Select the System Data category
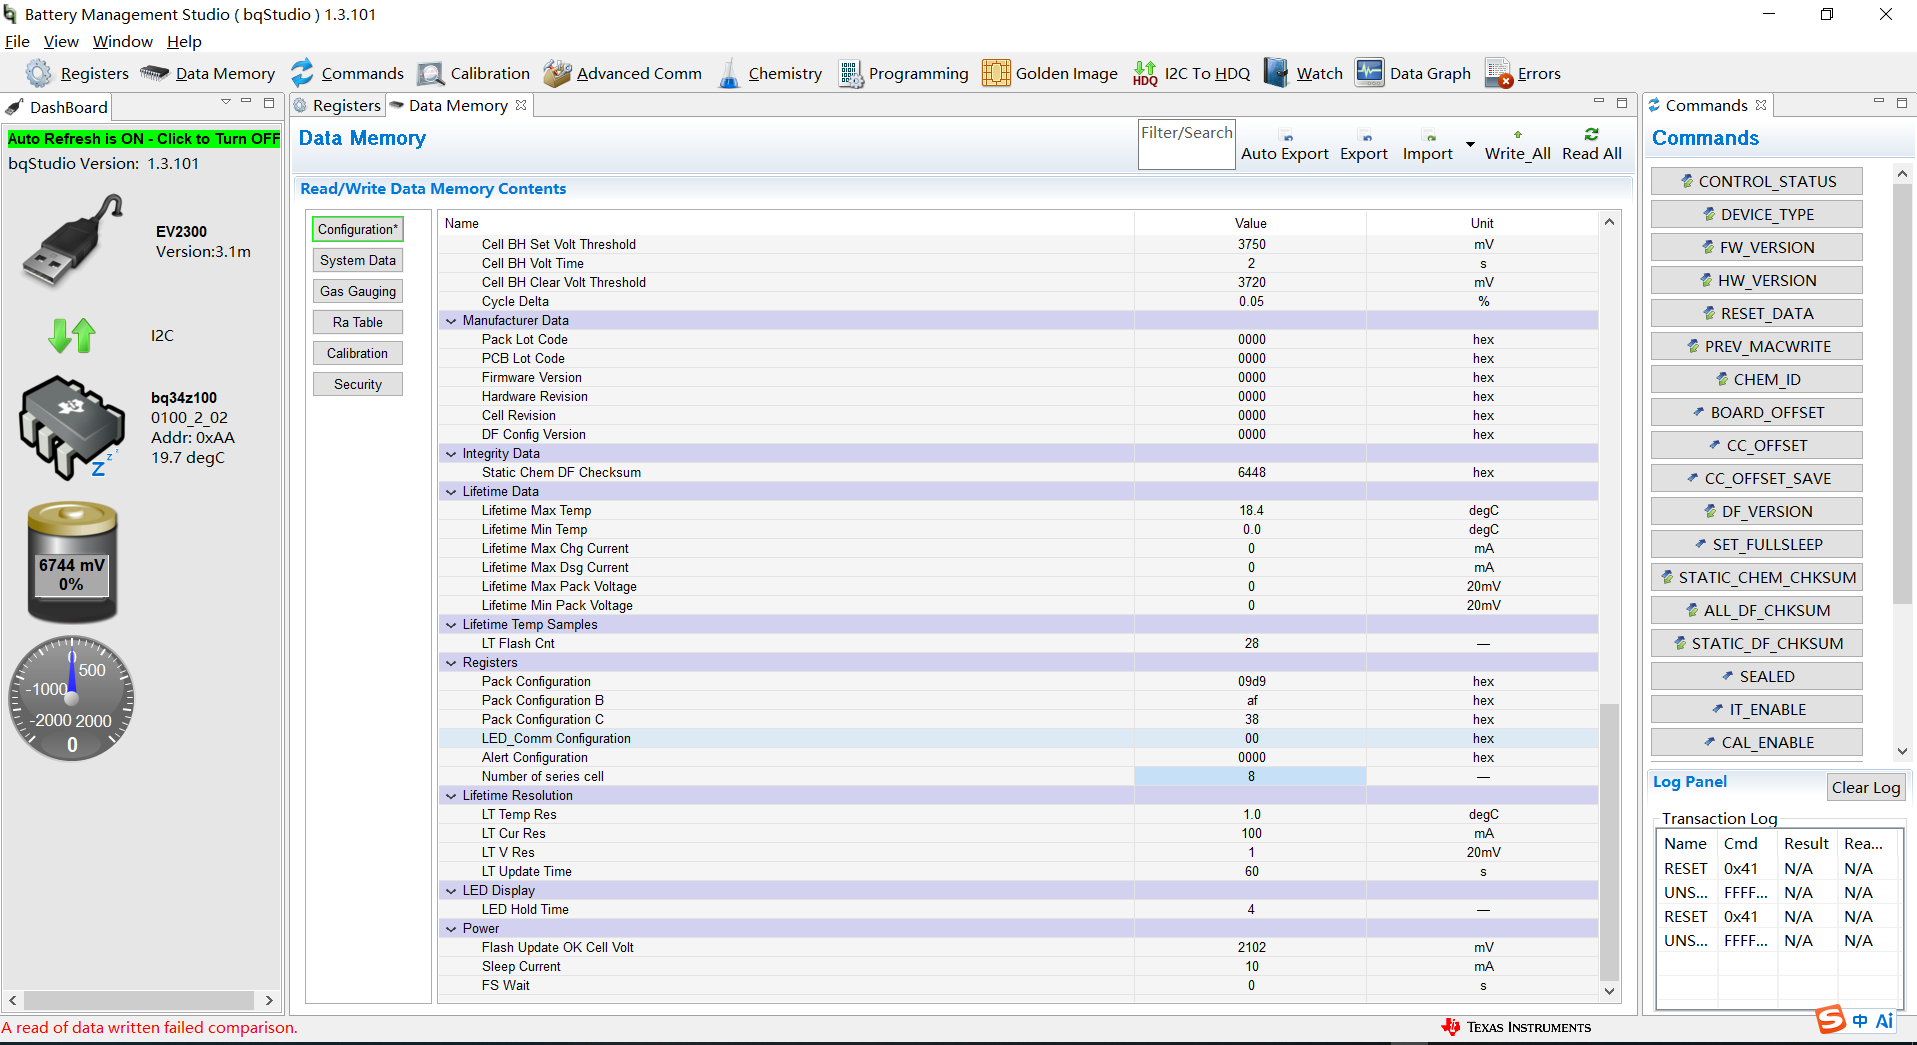1917x1045 pixels. click(358, 260)
